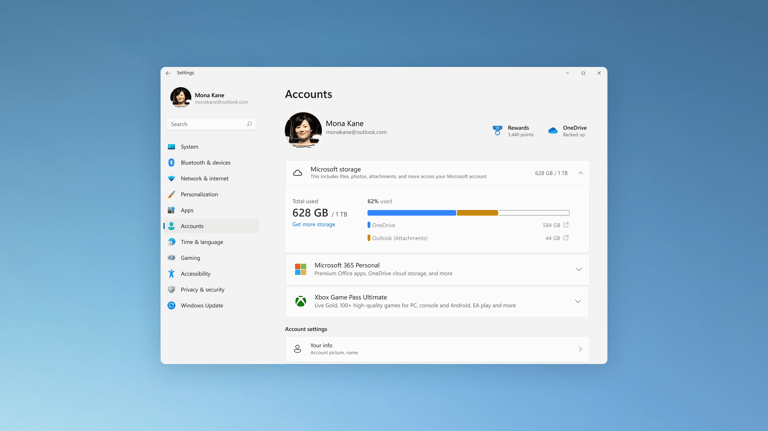
Task: Click the OneDrive storage row label
Action: coord(383,225)
